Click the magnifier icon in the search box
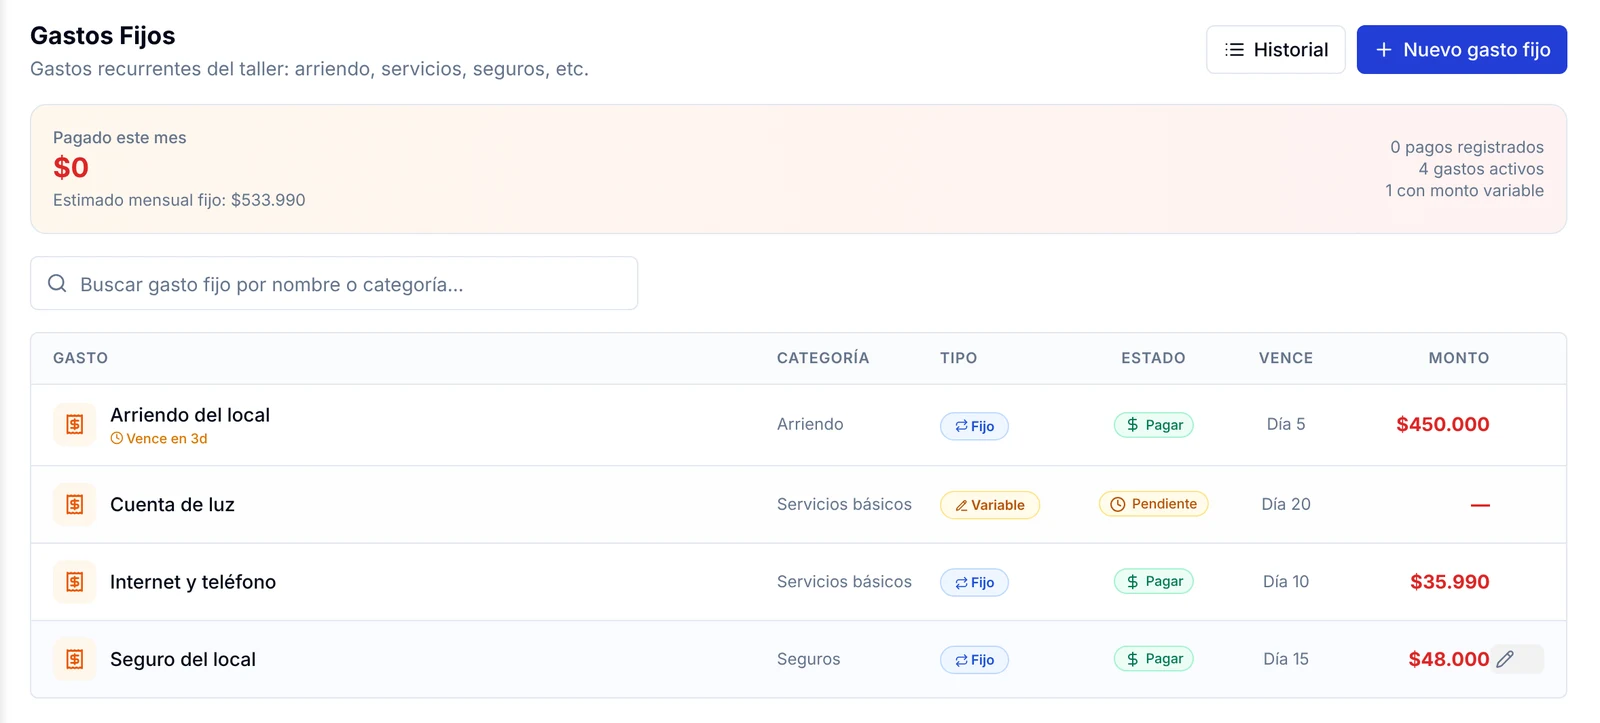Viewport: 1600px width, 723px height. 57,284
